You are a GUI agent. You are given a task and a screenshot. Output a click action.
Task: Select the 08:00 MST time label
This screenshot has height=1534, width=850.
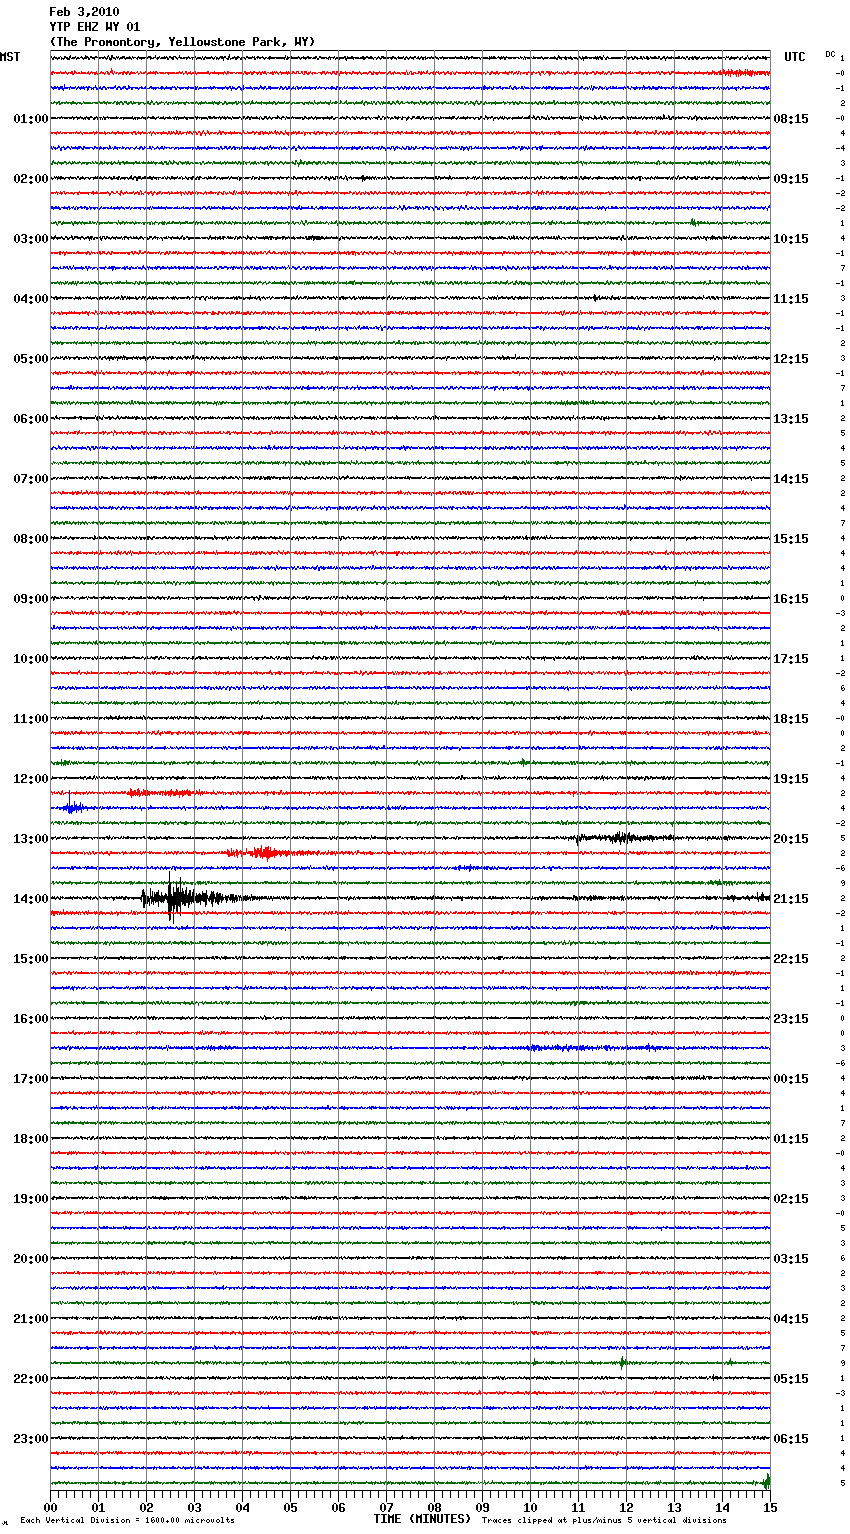point(30,539)
